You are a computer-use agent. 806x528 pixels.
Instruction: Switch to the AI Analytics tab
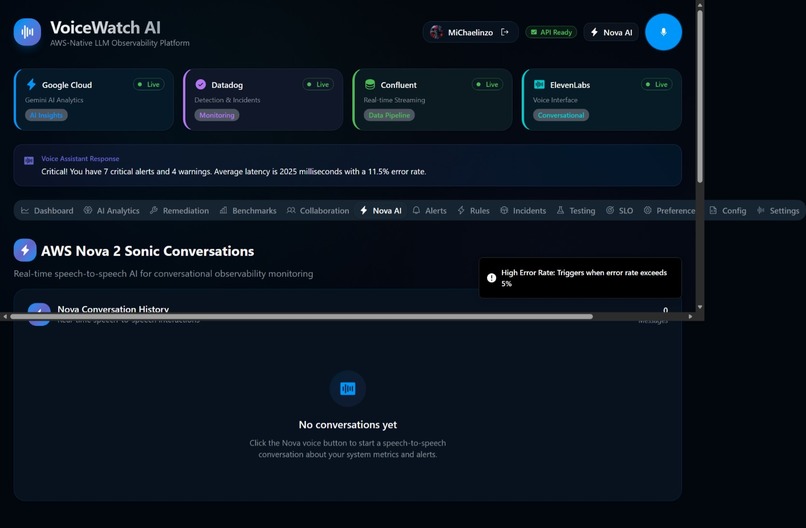[x=112, y=211]
